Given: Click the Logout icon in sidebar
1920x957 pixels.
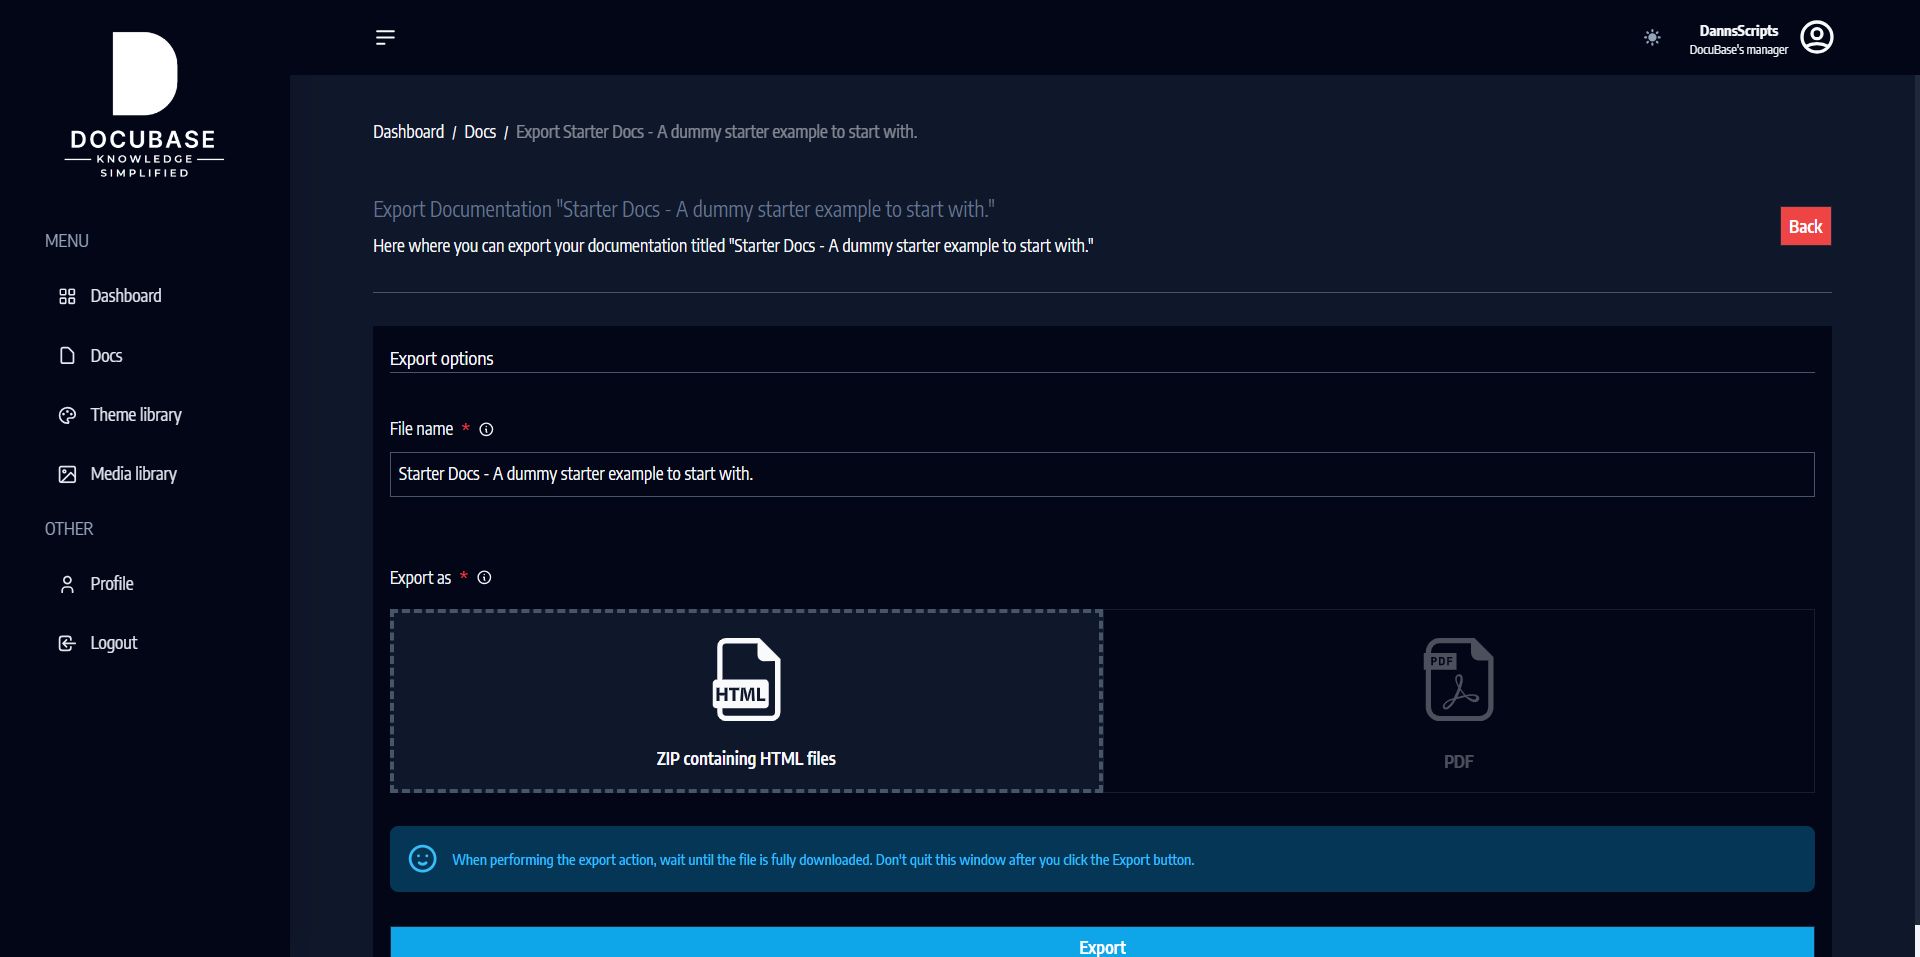Looking at the screenshot, I should point(67,643).
